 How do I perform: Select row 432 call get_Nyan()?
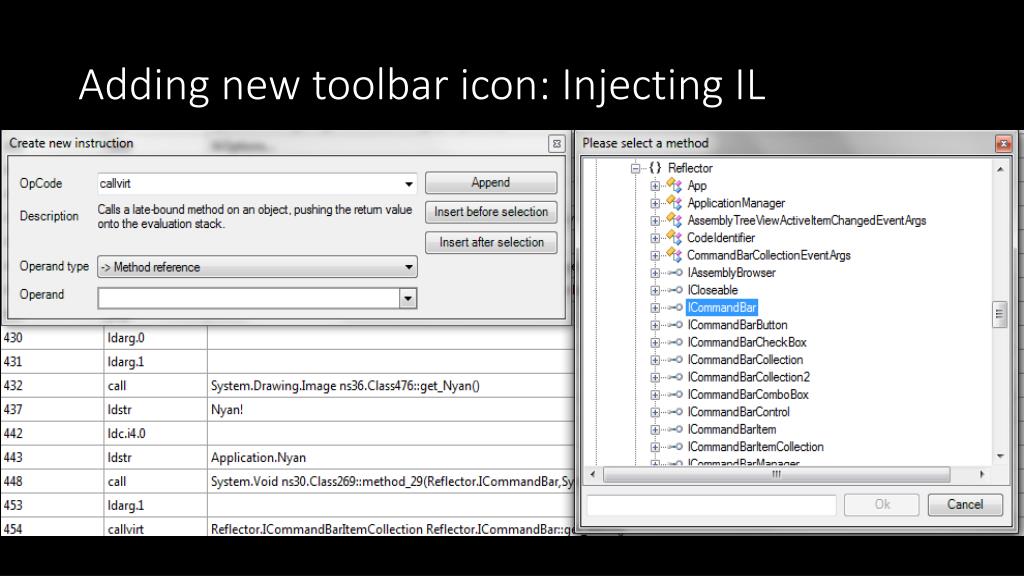pos(287,385)
